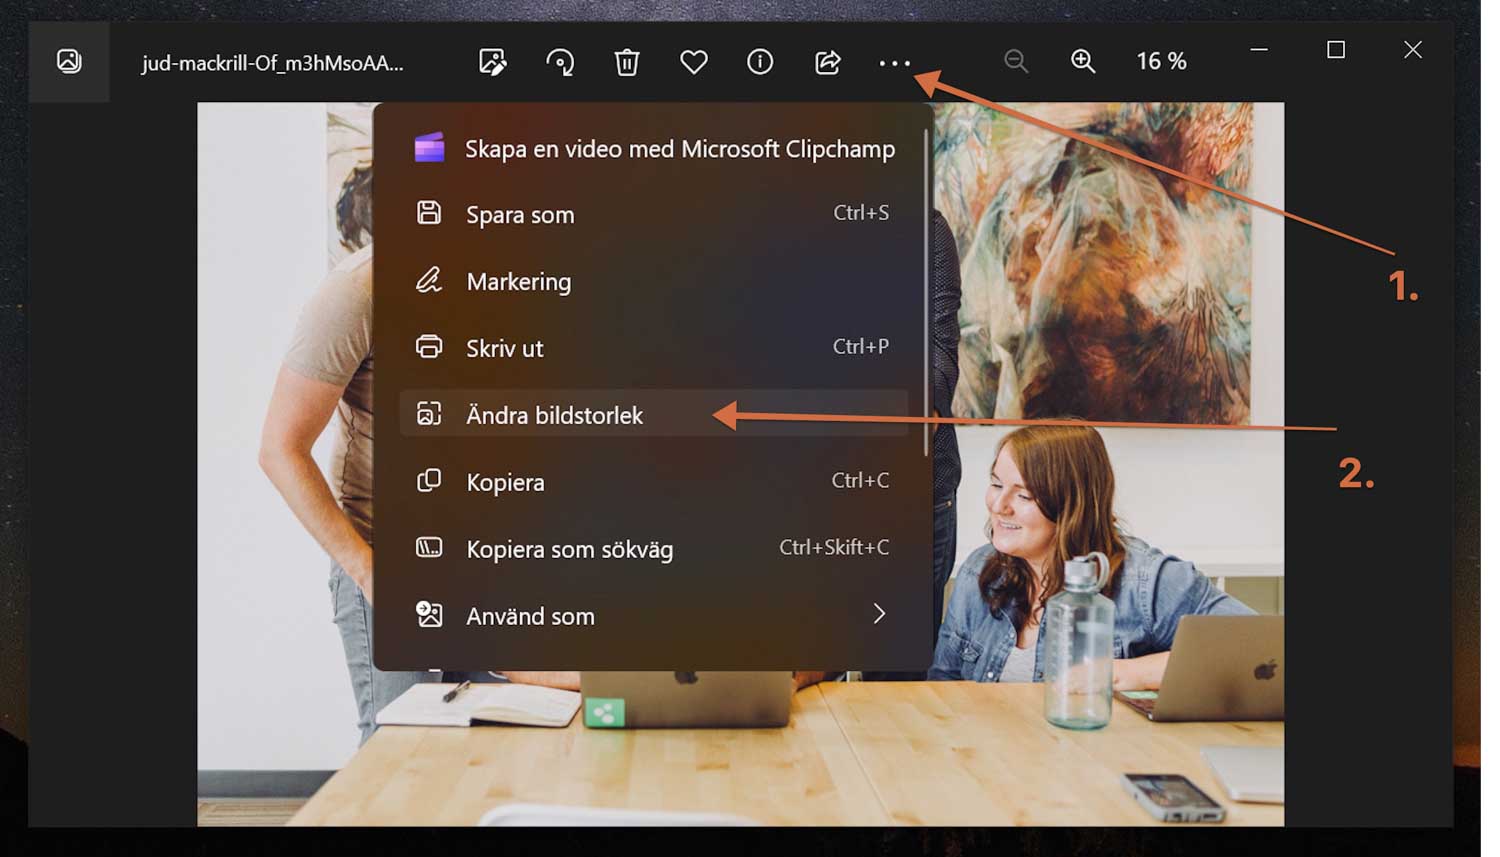Screen dimensions: 1500x857
Task: Open the three-dot See more menu
Action: (894, 63)
